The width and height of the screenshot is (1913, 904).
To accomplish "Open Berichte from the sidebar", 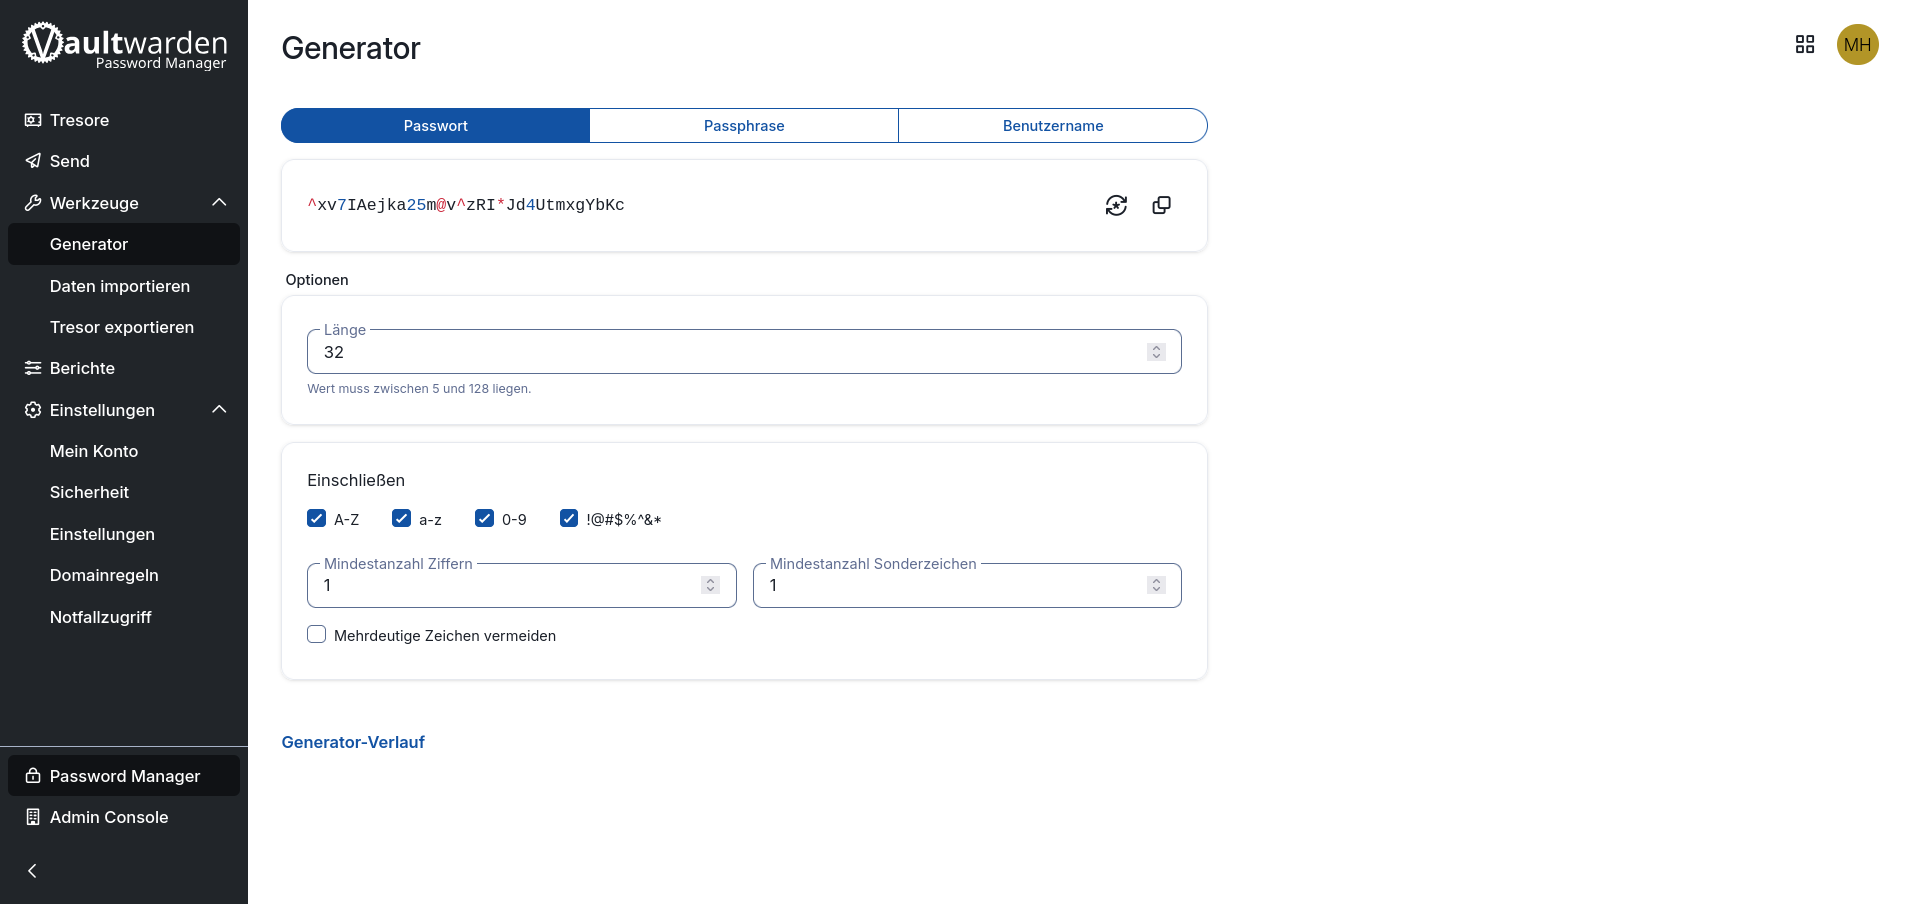I will pos(82,368).
